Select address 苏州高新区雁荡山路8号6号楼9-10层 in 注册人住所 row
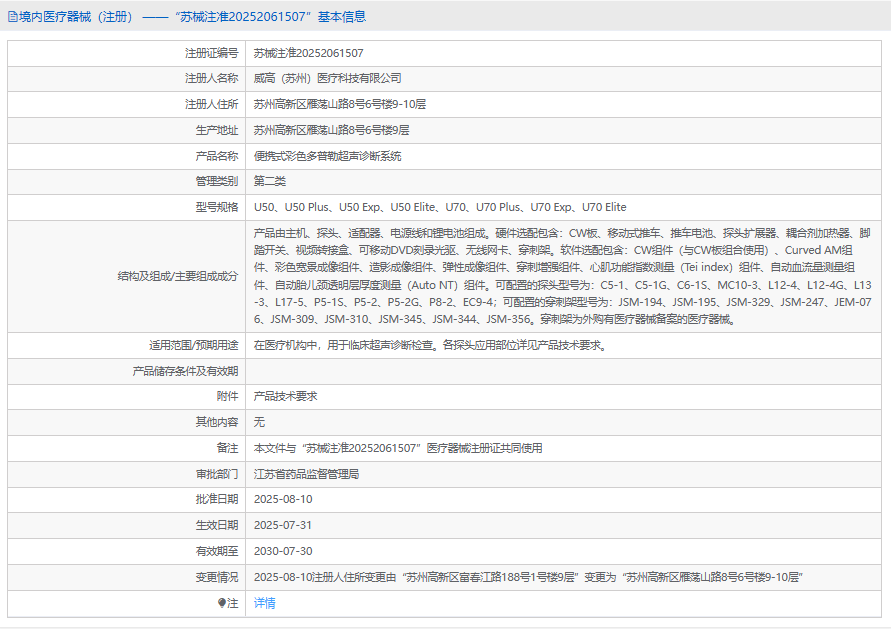The image size is (891, 629). [340, 105]
